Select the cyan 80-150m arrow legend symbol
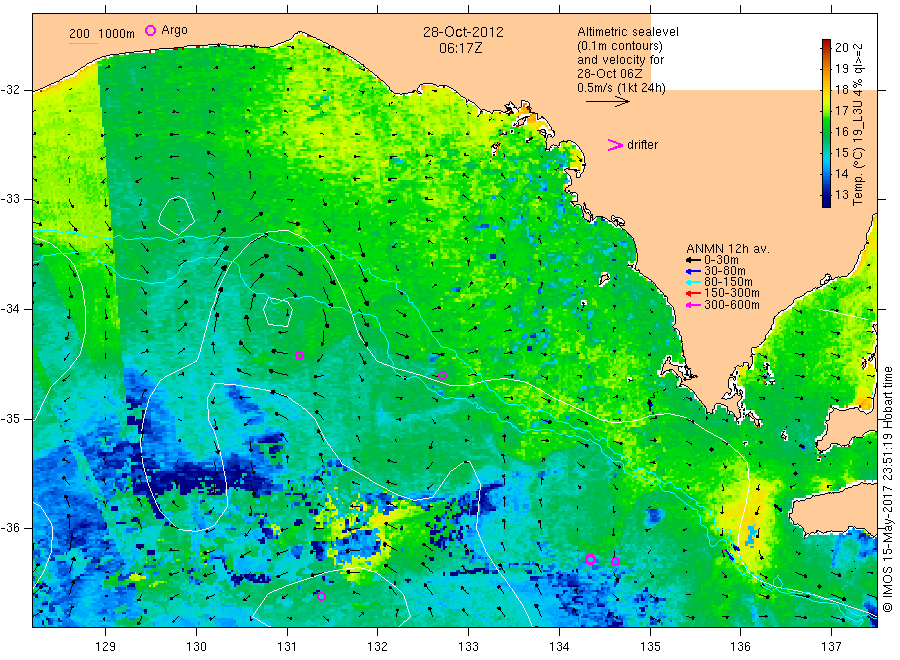Image resolution: width=900 pixels, height=660 pixels. pos(693,282)
